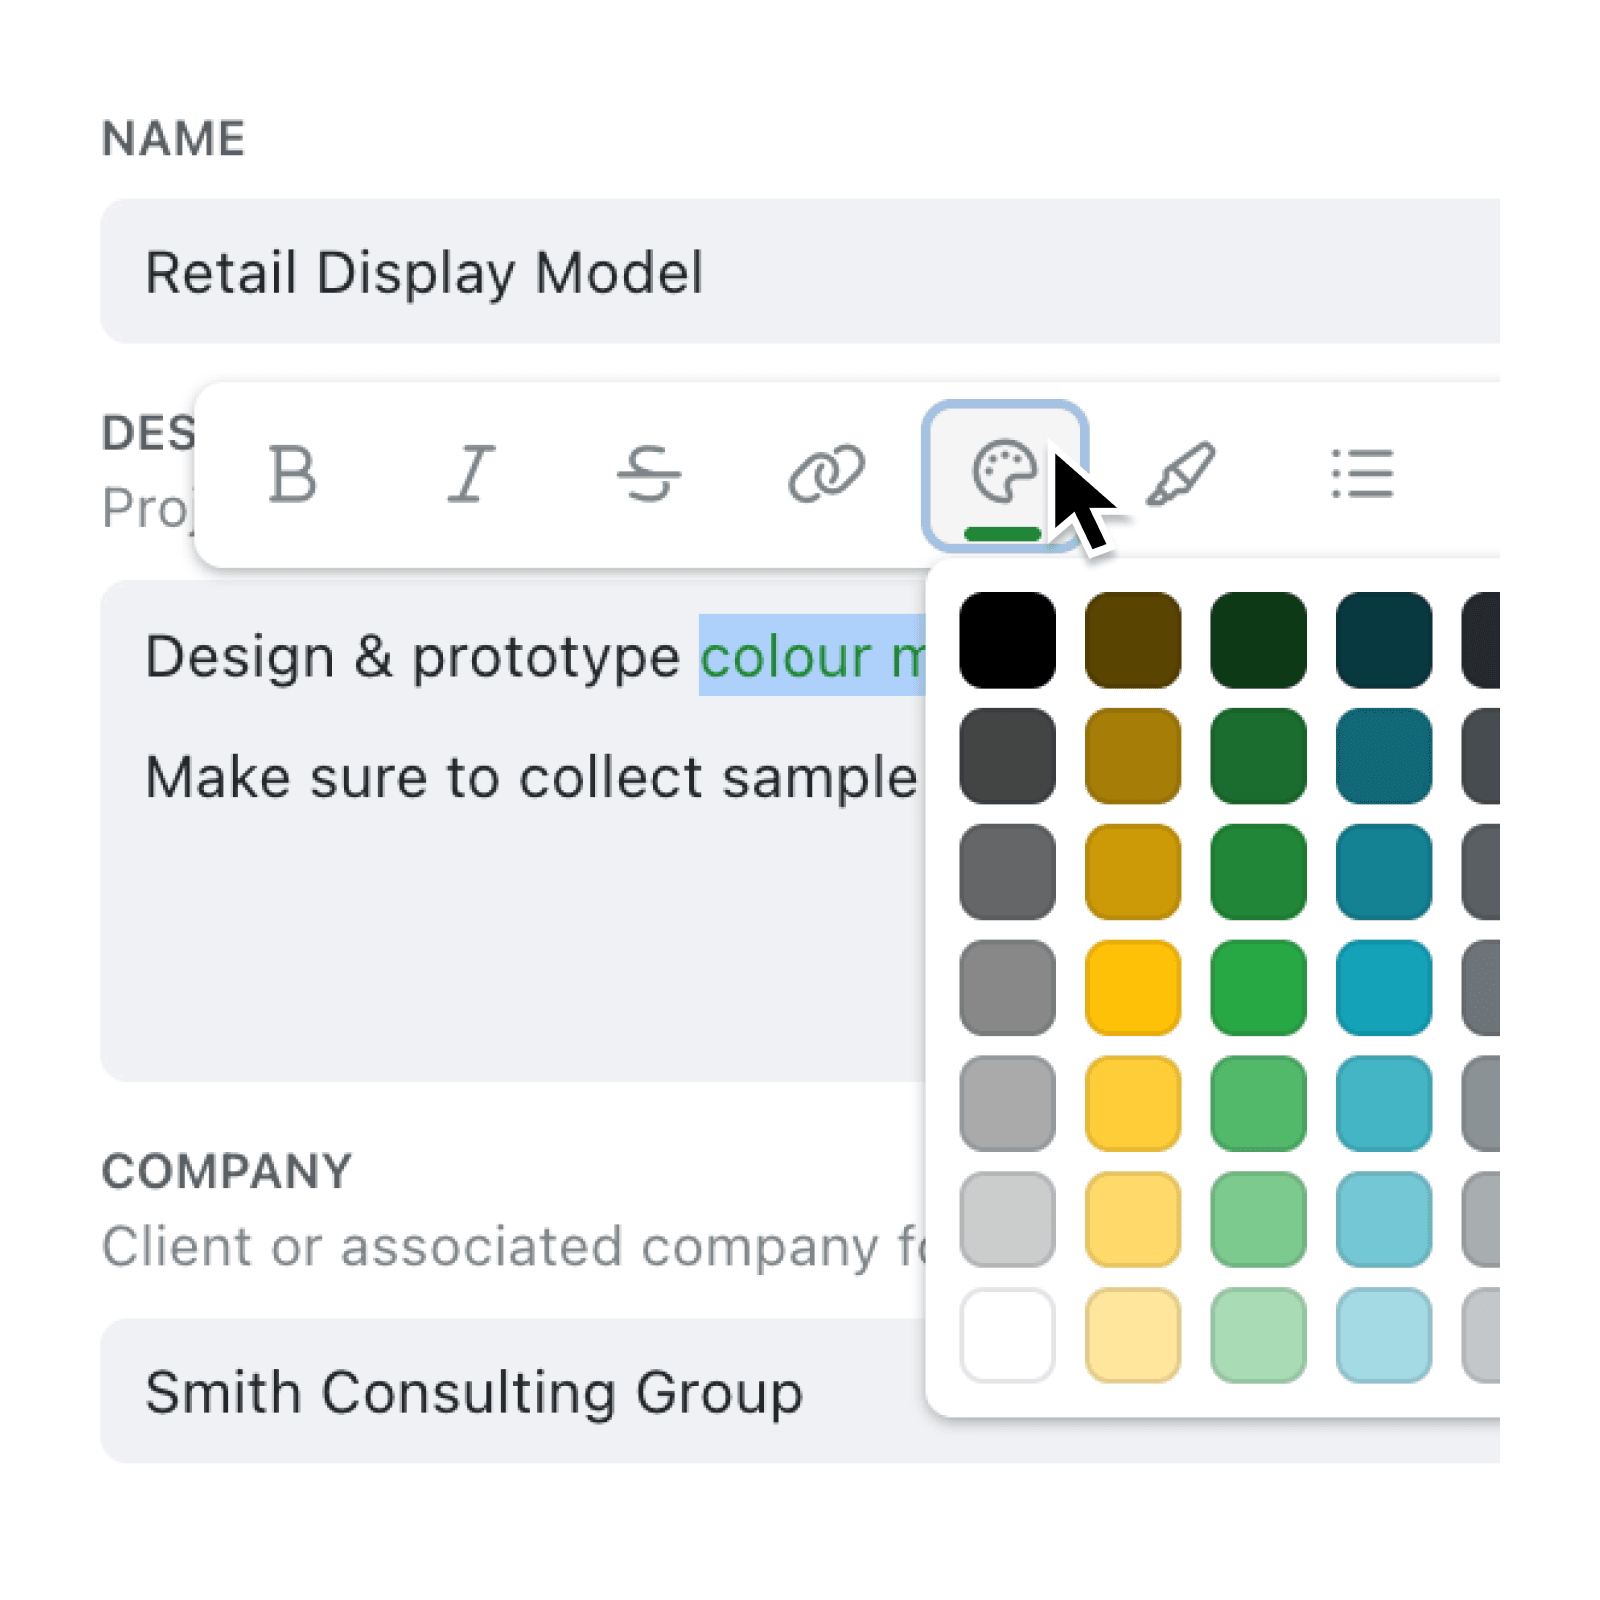This screenshot has width=1600, height=1600.
Task: Click the Retail Display Model name field
Action: coord(800,272)
